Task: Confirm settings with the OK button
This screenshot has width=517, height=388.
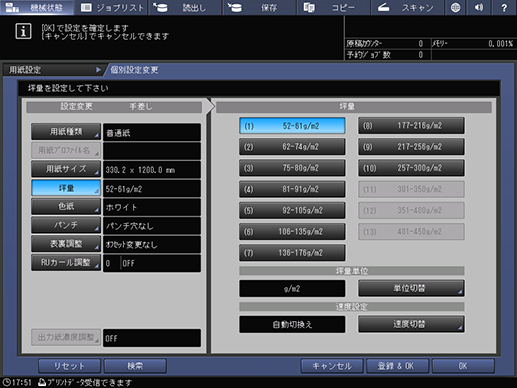Action: (x=463, y=366)
